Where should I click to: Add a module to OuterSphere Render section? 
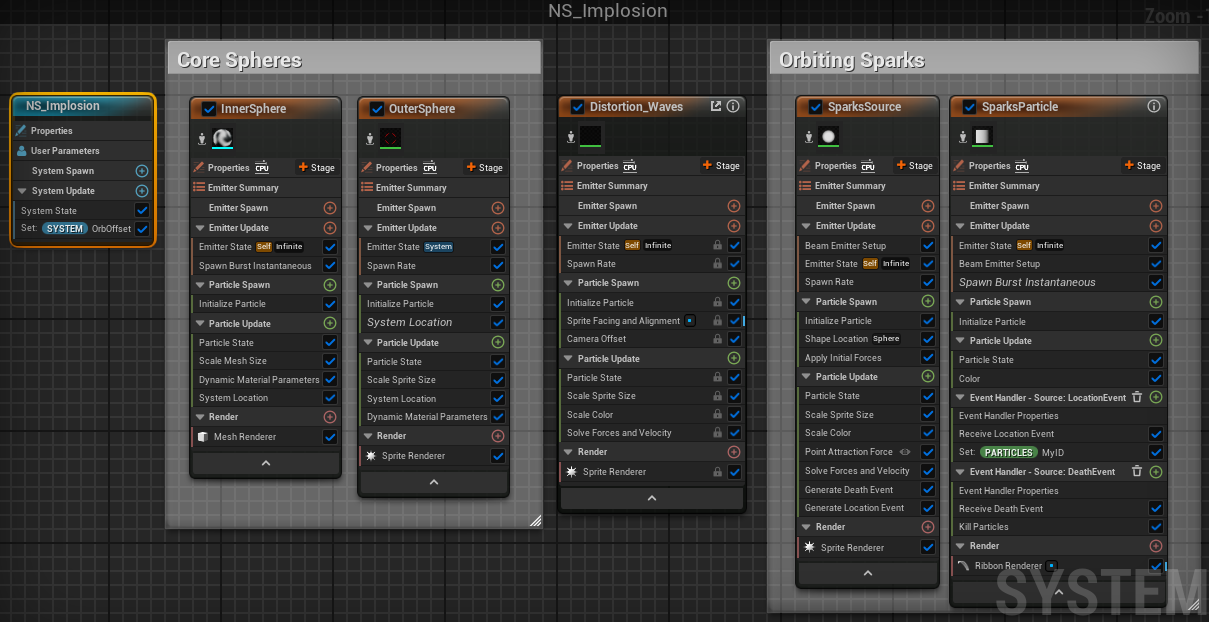(x=498, y=436)
